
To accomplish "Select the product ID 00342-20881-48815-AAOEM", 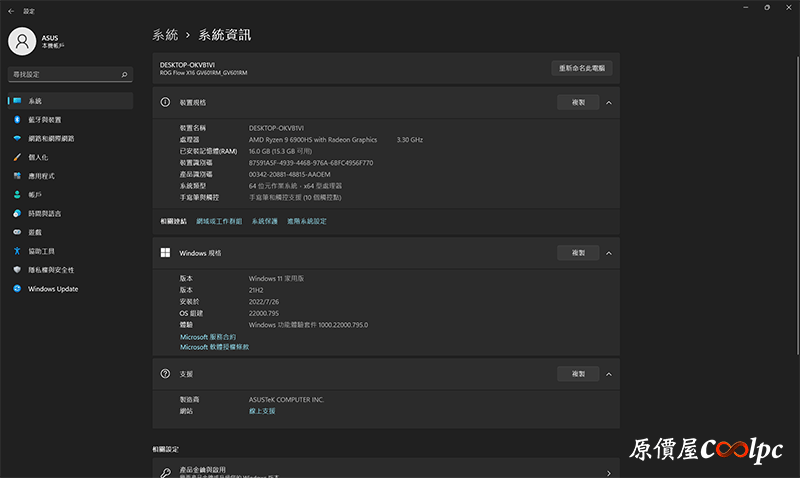I will point(289,174).
